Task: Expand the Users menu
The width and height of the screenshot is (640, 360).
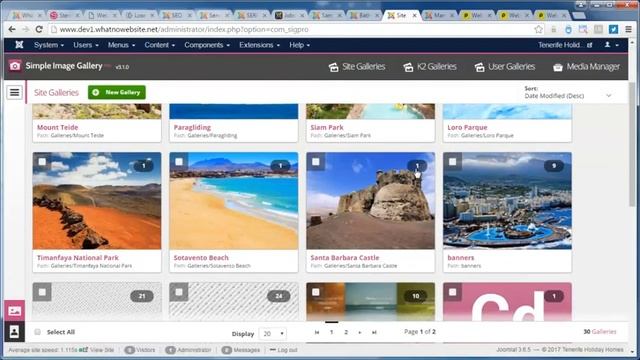Action: [x=86, y=45]
